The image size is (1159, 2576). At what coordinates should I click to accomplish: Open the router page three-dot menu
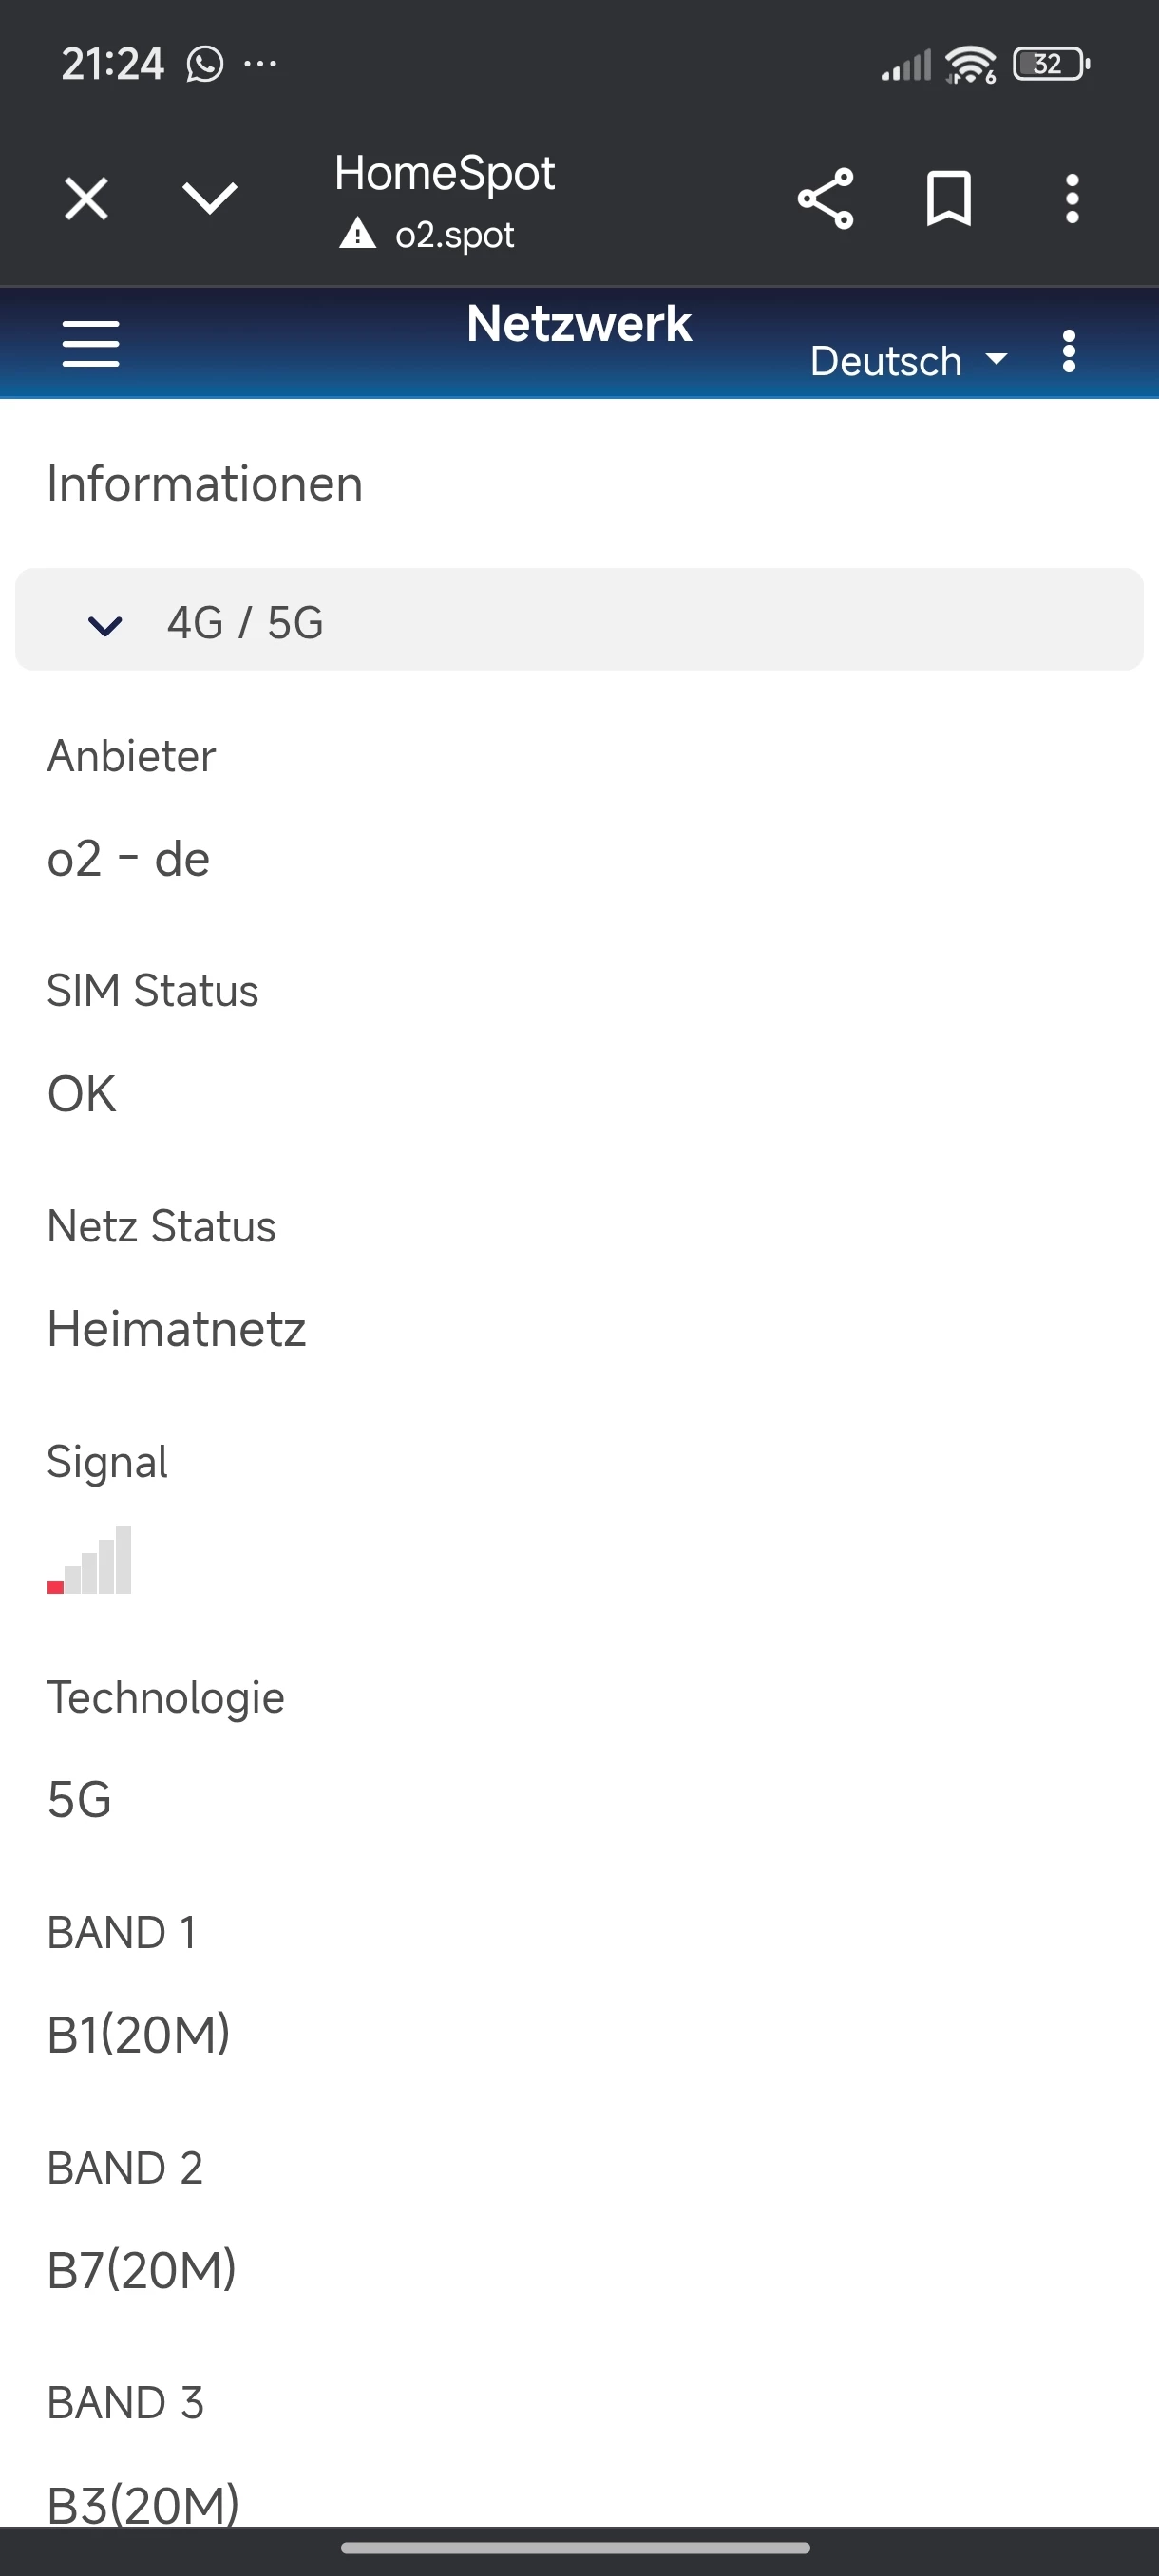[1069, 352]
